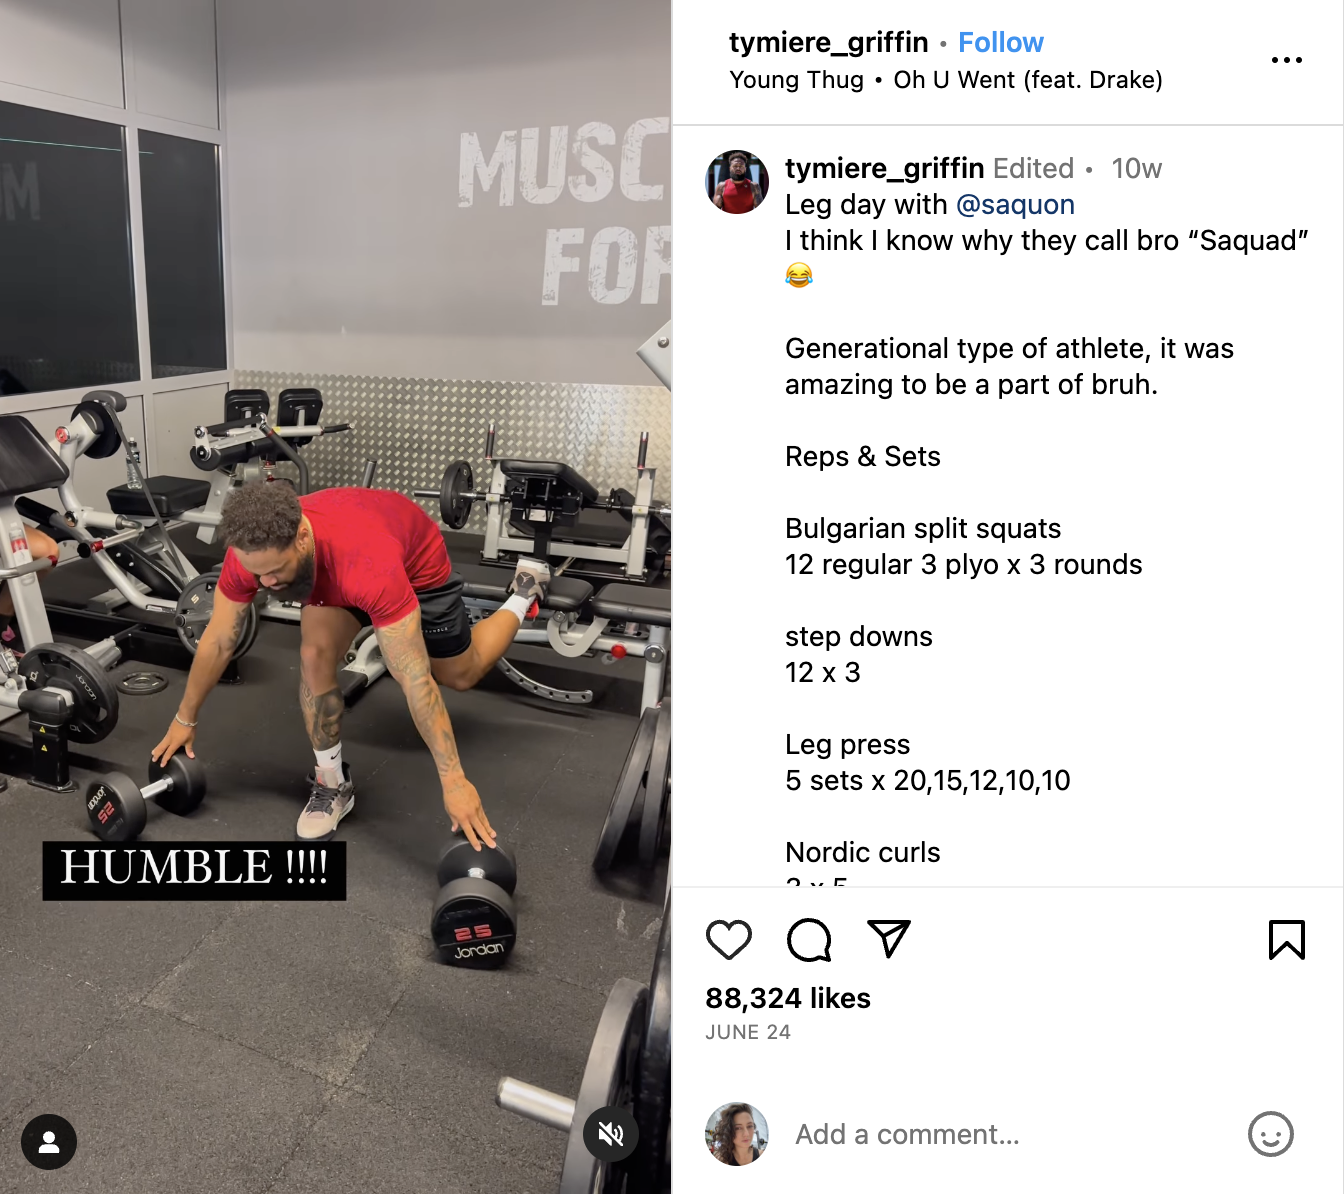The image size is (1344, 1194).
Task: Click your own avatar beside the comment box
Action: (737, 1134)
